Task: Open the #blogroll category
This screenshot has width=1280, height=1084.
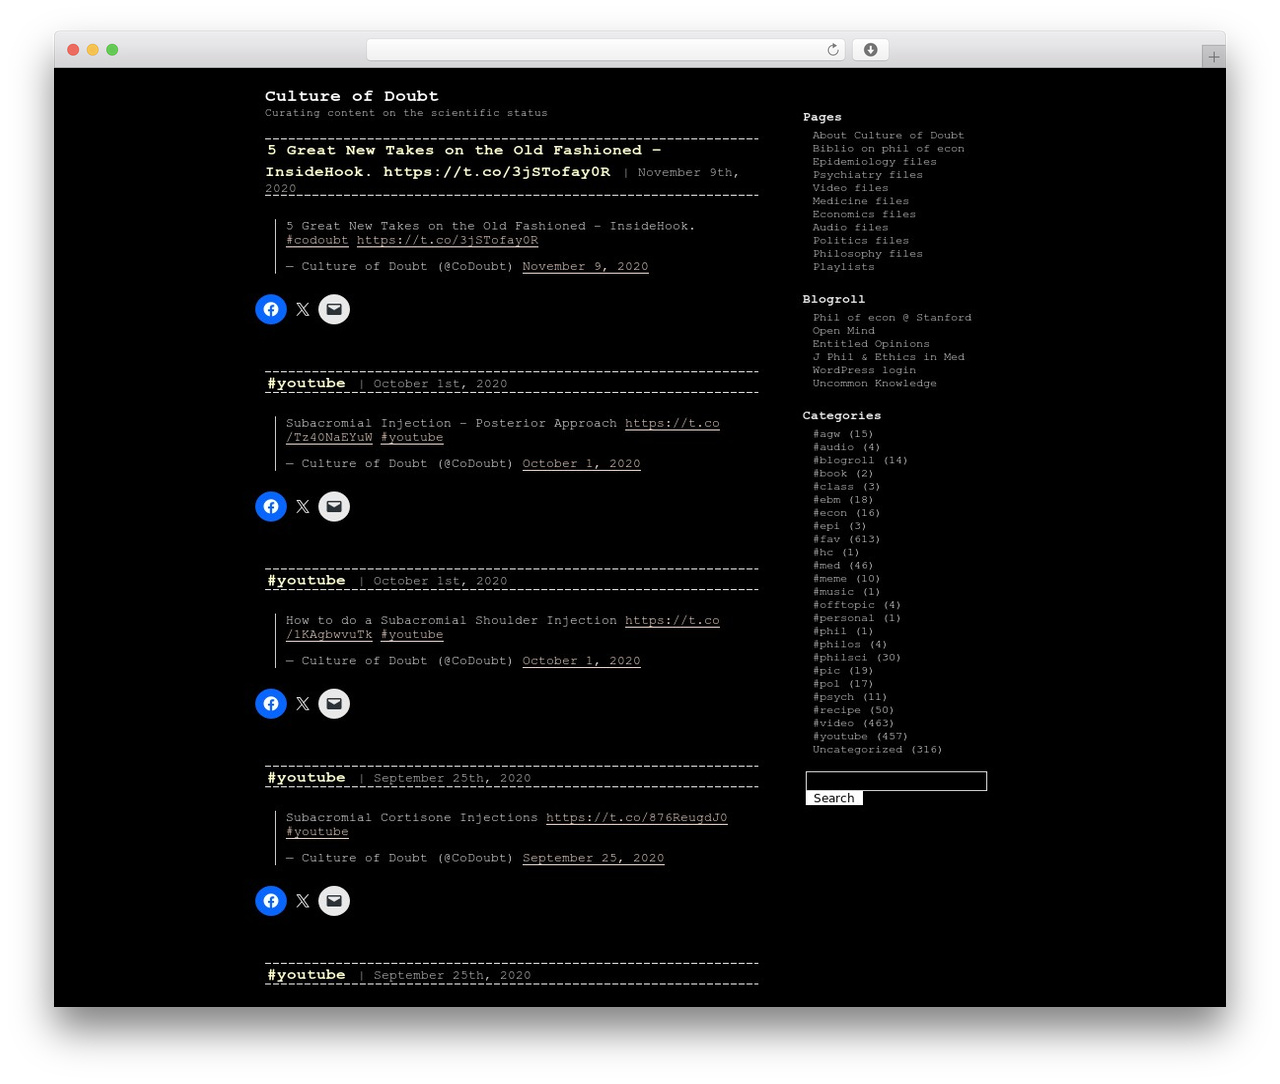Action: pyautogui.click(x=843, y=460)
